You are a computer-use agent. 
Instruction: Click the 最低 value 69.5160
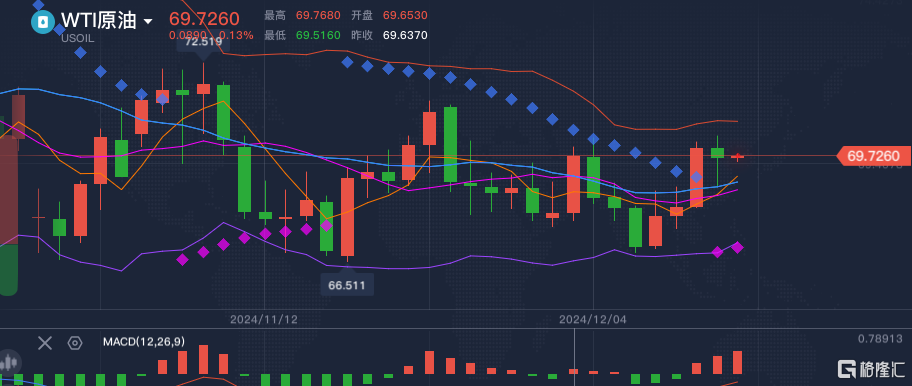pos(318,35)
